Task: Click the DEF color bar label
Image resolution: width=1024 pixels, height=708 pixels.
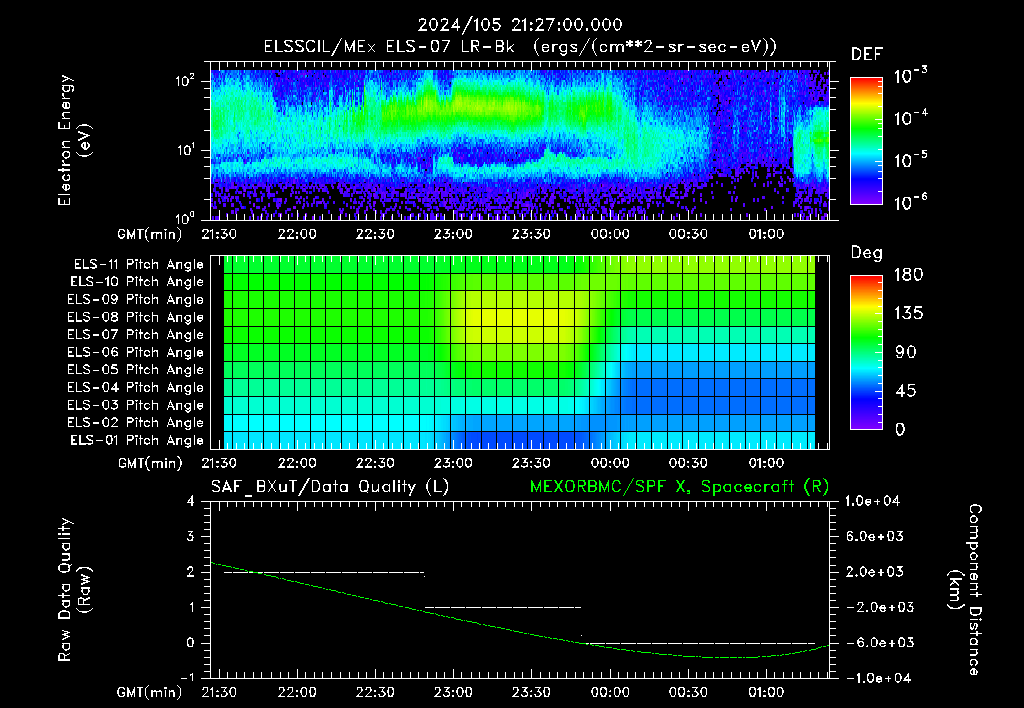Action: tap(867, 55)
